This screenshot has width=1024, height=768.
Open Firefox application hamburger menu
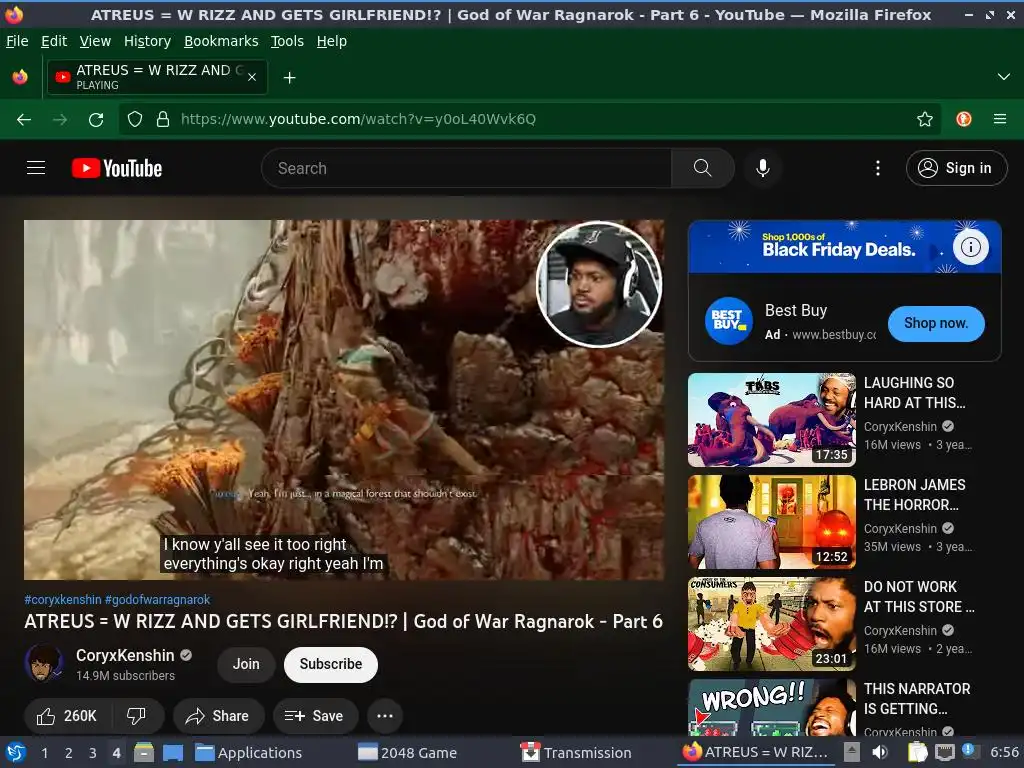(x=1000, y=119)
